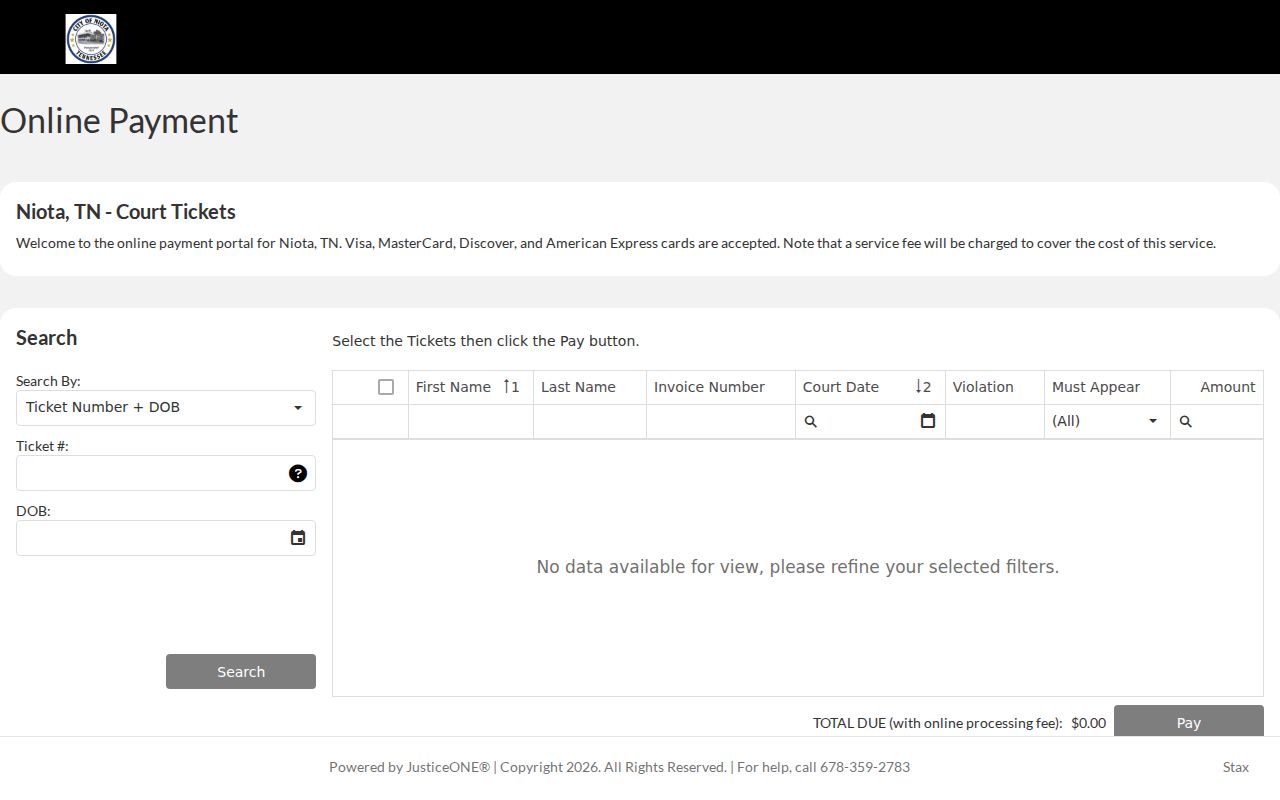Image resolution: width=1280 pixels, height=800 pixels.
Task: Click the Pay button
Action: [1189, 722]
